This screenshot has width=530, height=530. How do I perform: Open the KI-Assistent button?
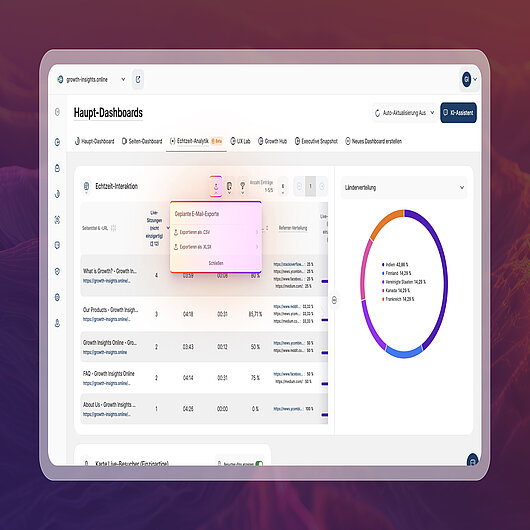[458, 113]
